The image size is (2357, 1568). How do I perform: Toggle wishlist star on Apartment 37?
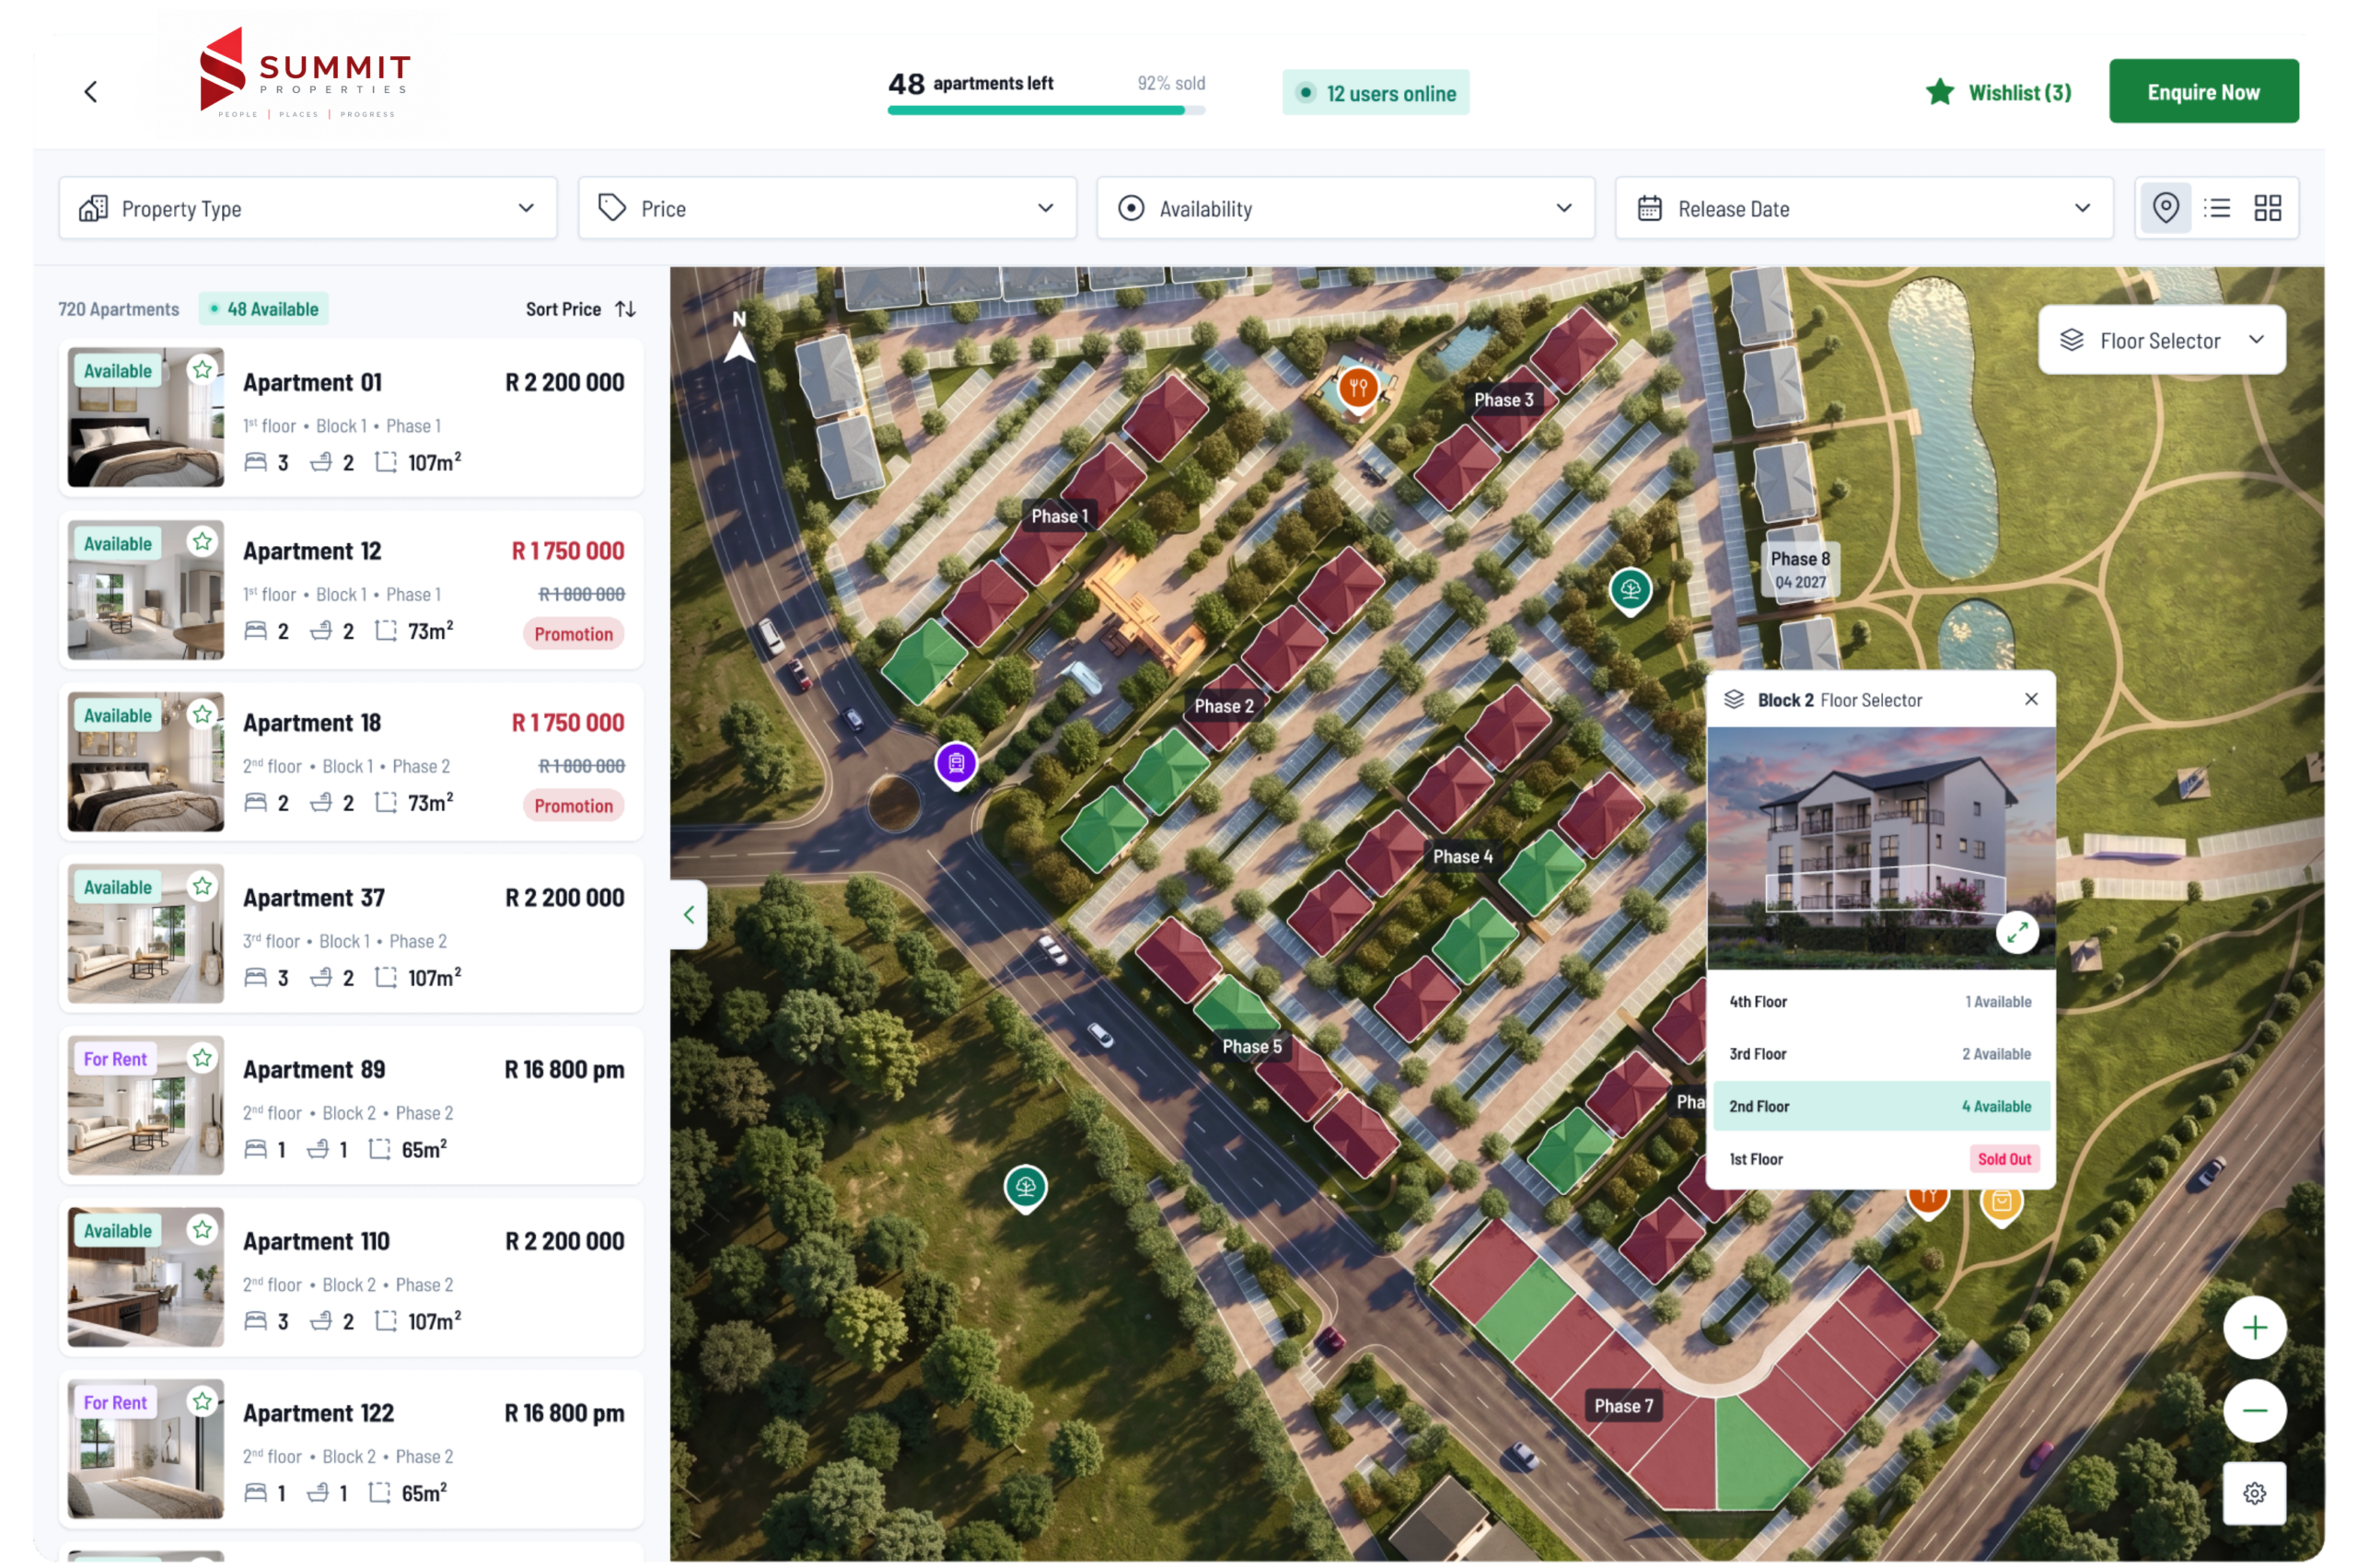pyautogui.click(x=203, y=886)
